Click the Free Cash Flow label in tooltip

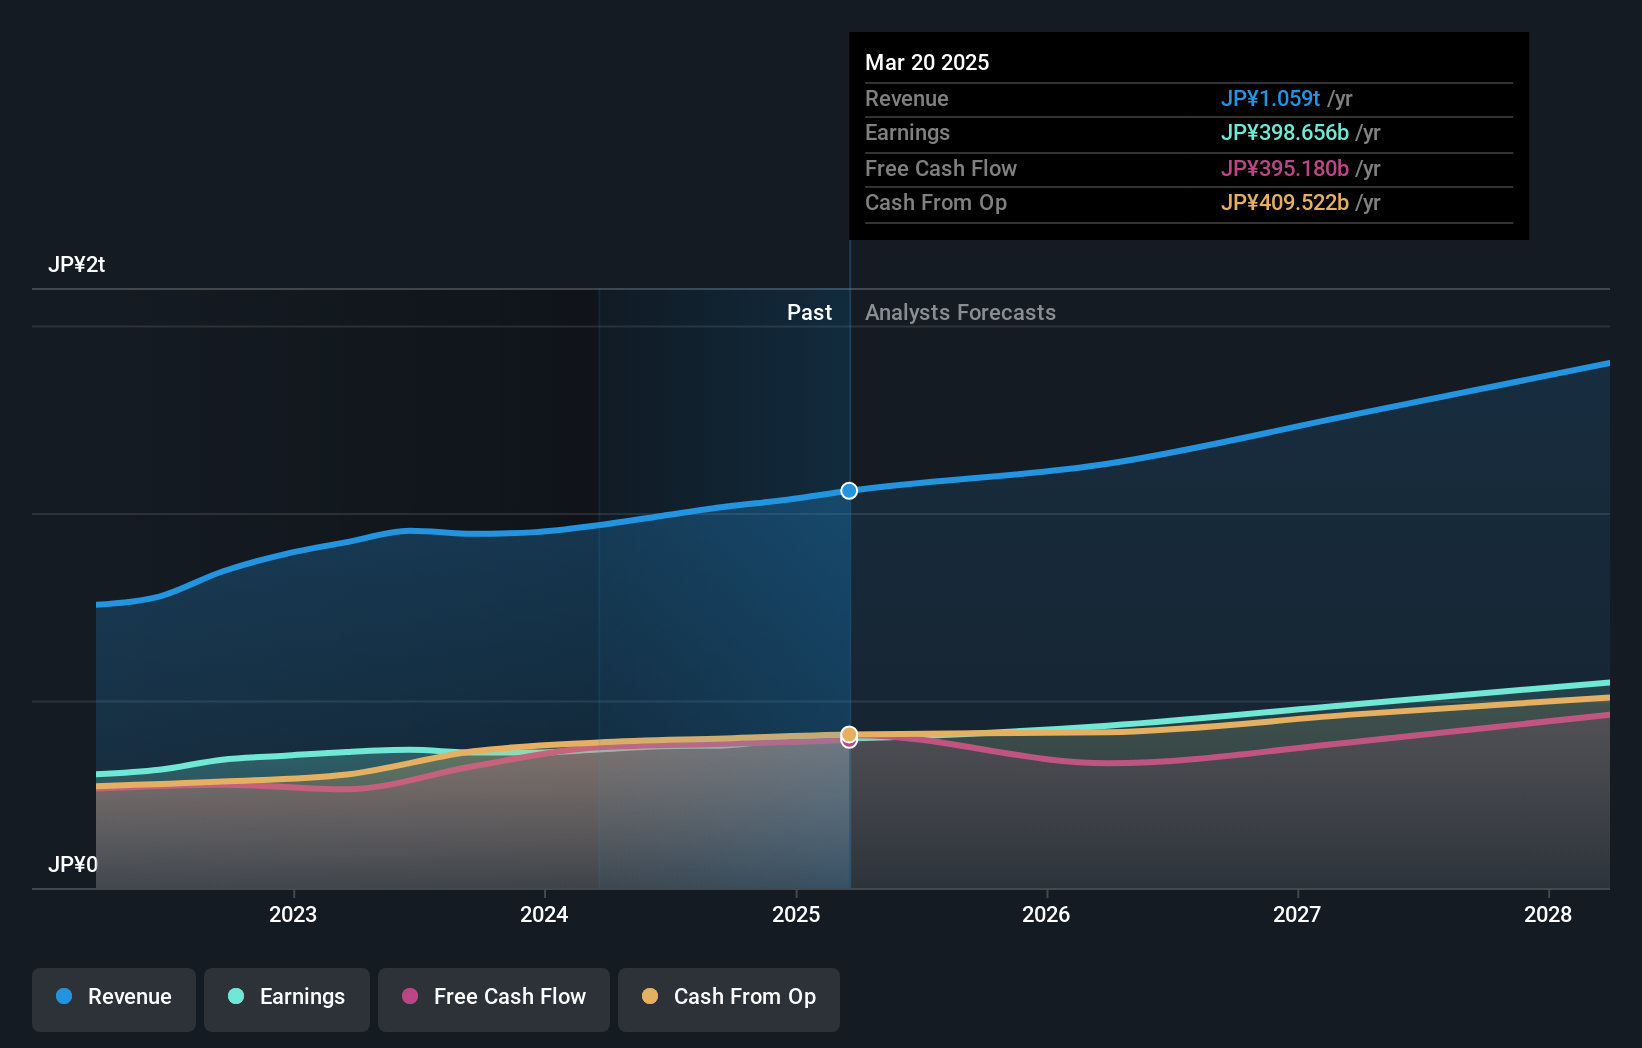coord(941,169)
